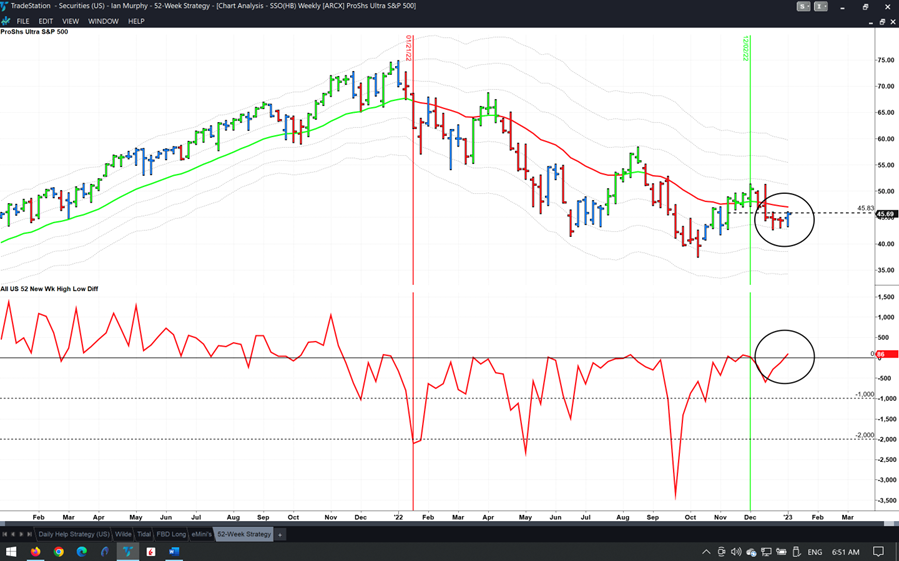
Task: Activate TradeStation taskbar icon
Action: (x=128, y=552)
